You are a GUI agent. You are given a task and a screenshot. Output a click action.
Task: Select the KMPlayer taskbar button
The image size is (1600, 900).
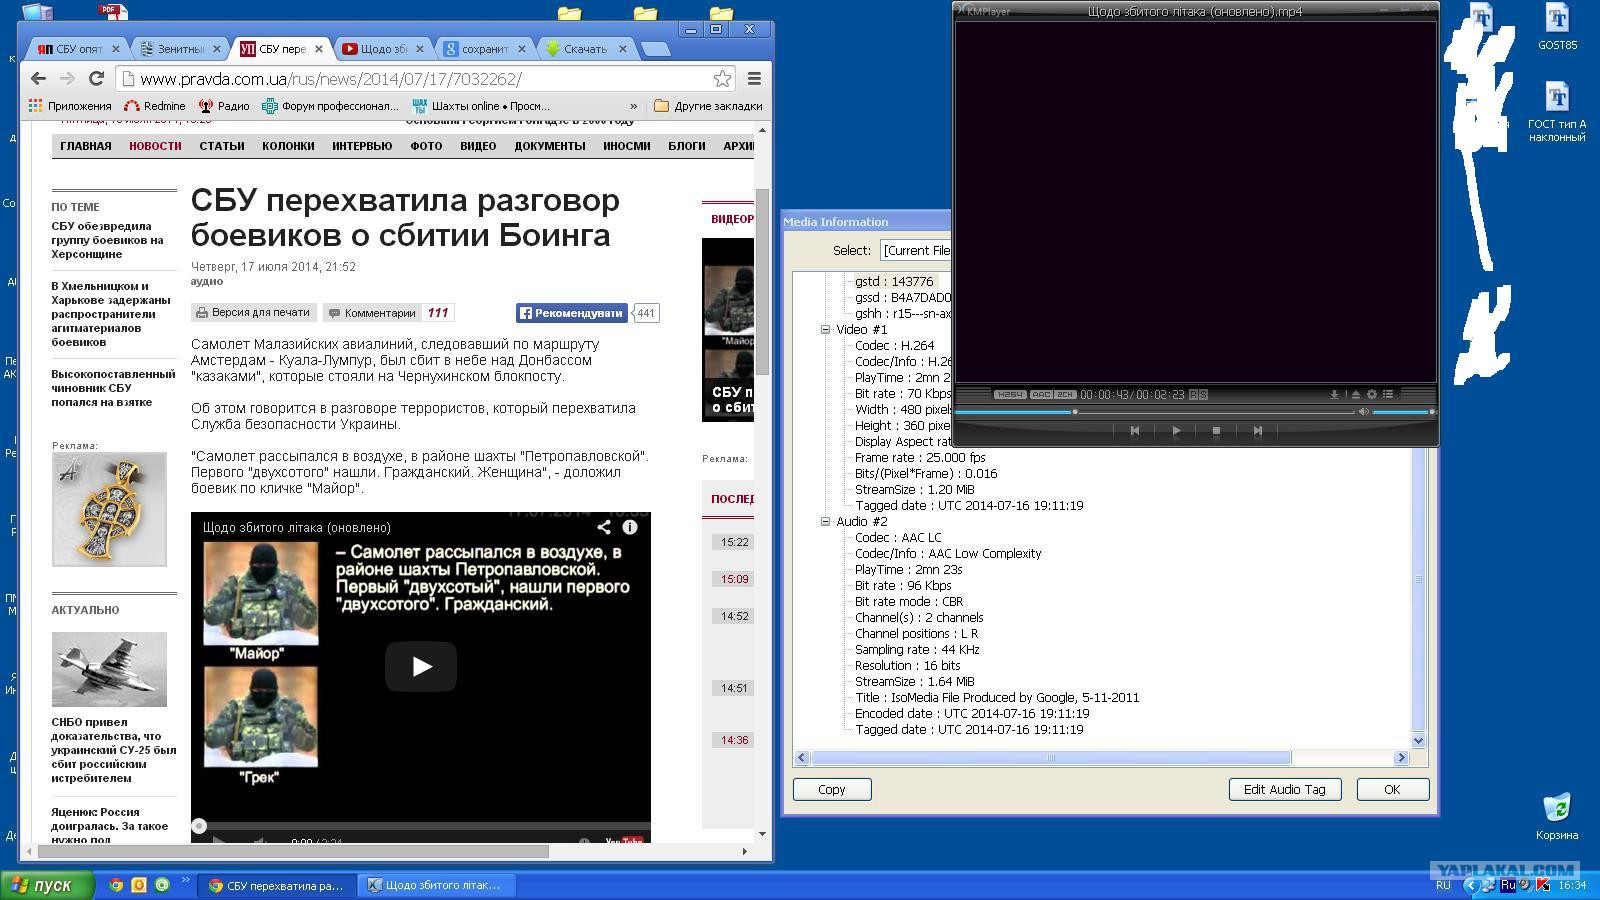pyautogui.click(x=436, y=885)
